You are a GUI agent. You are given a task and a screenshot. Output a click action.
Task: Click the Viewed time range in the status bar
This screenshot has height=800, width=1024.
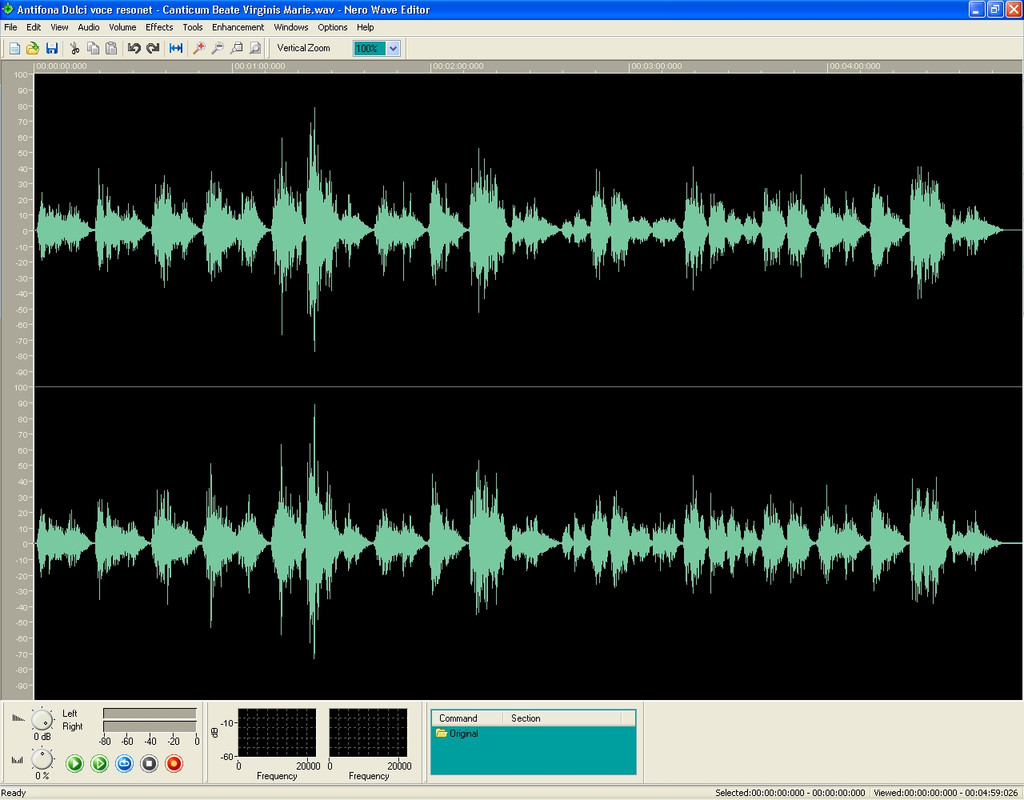[946, 793]
